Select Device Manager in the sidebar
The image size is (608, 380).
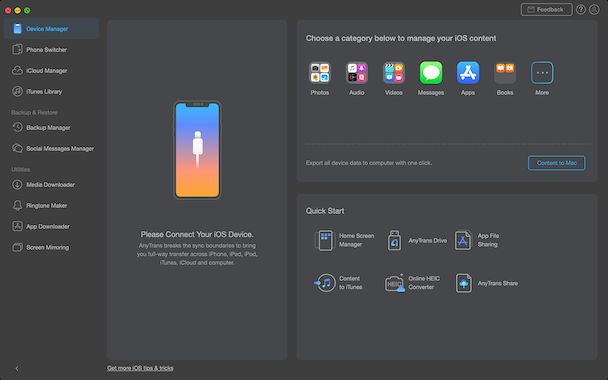coord(52,29)
